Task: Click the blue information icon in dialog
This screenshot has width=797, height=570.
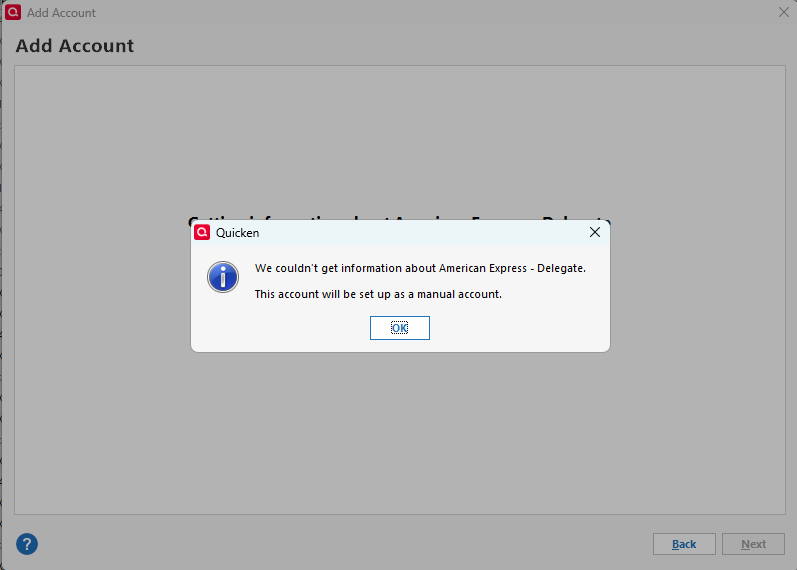Action: [x=223, y=277]
